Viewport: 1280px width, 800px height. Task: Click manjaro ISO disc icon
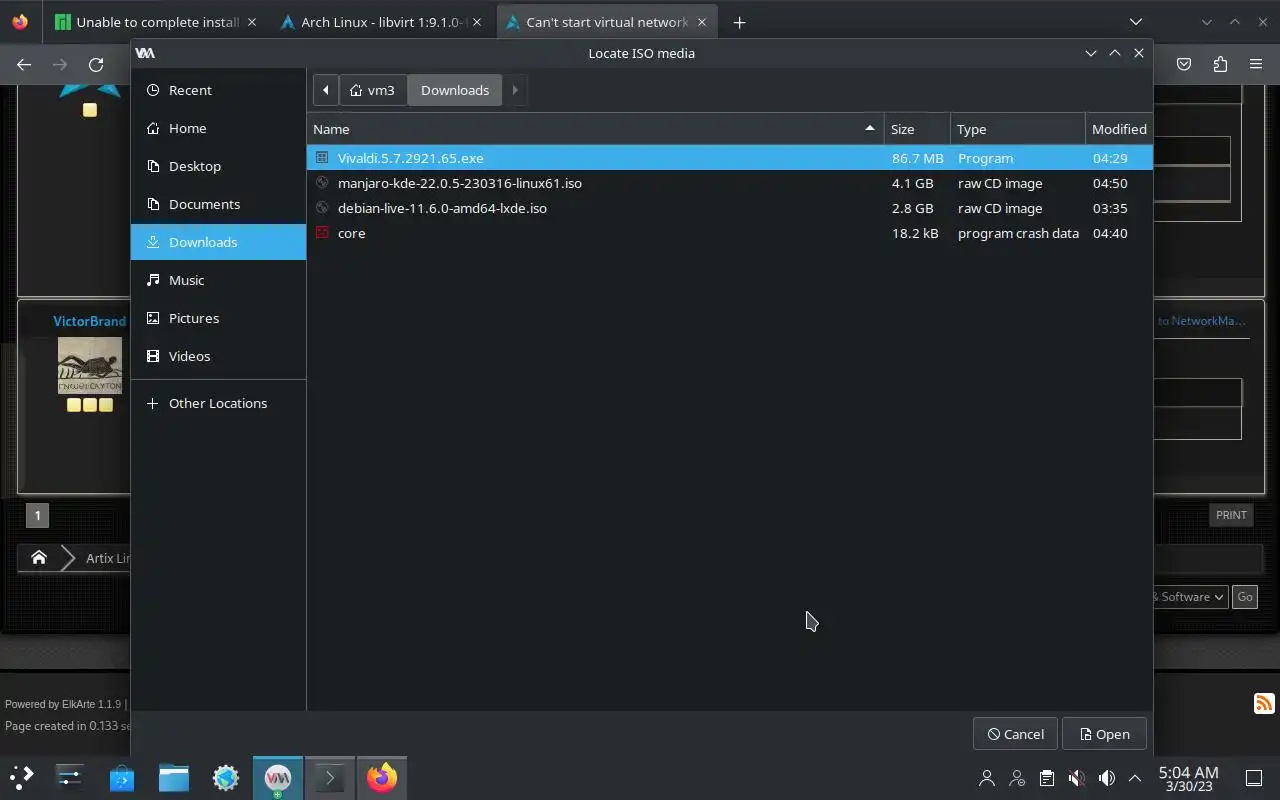point(322,183)
